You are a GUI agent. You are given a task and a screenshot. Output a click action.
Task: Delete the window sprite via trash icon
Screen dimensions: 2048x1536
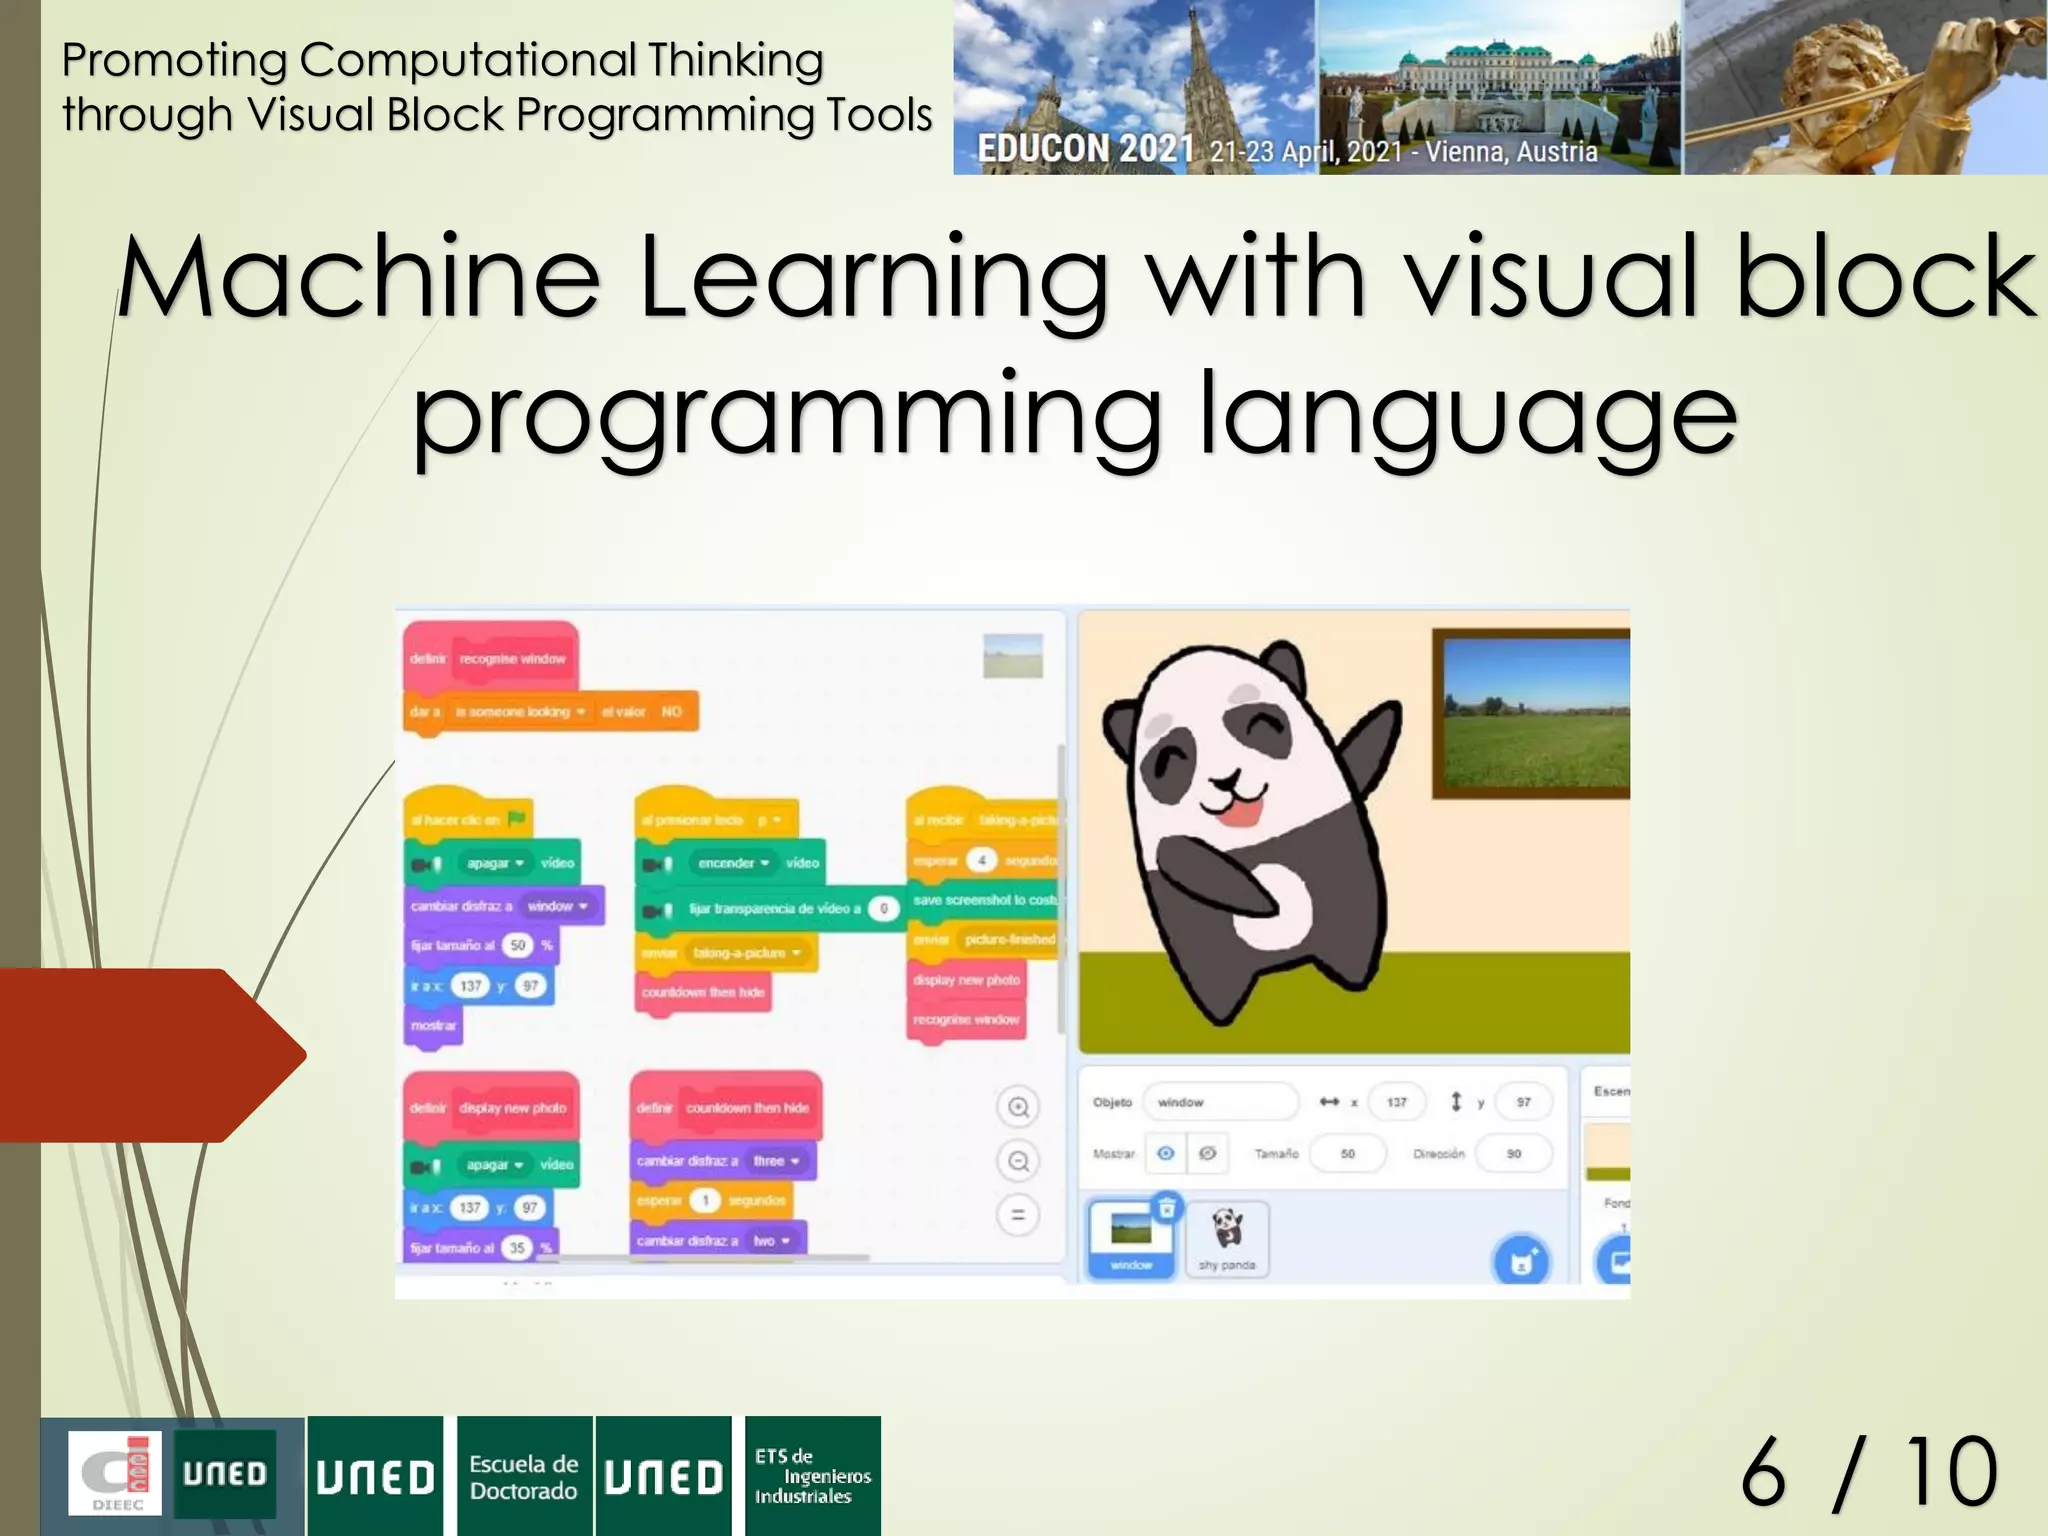[x=1166, y=1208]
